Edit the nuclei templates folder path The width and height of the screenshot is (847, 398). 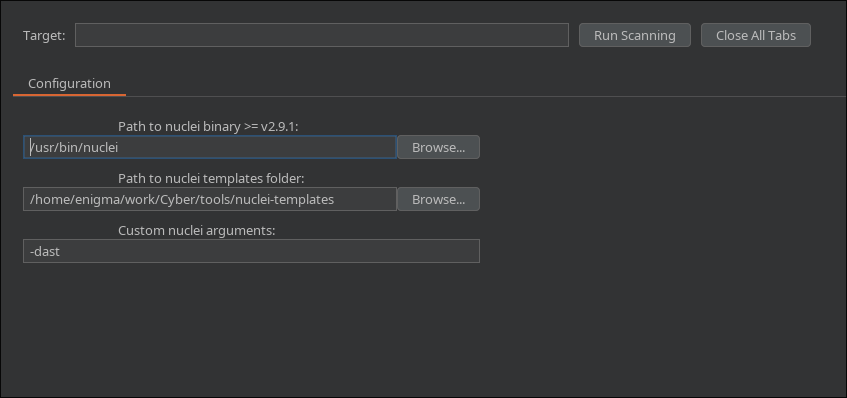(210, 199)
